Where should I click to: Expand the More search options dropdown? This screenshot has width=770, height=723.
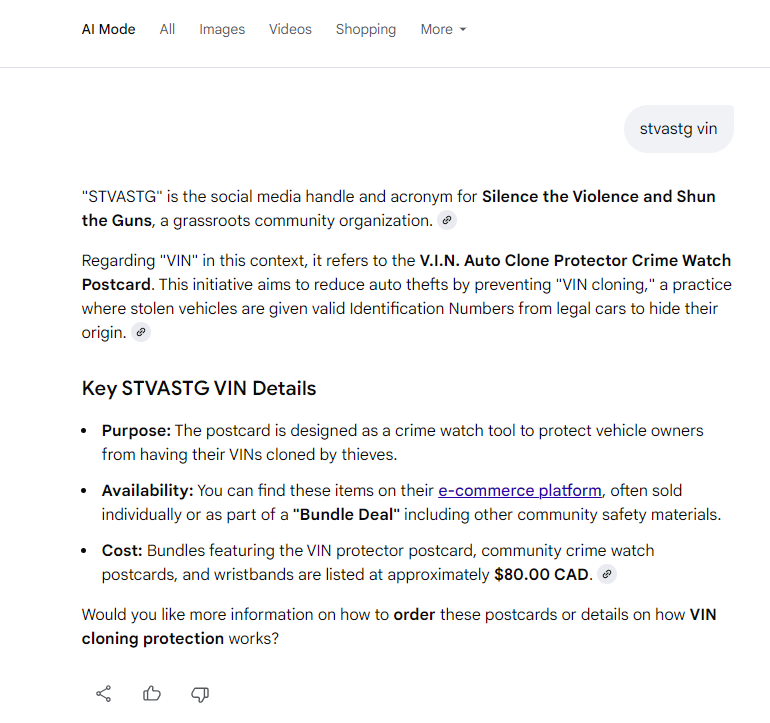pyautogui.click(x=443, y=29)
